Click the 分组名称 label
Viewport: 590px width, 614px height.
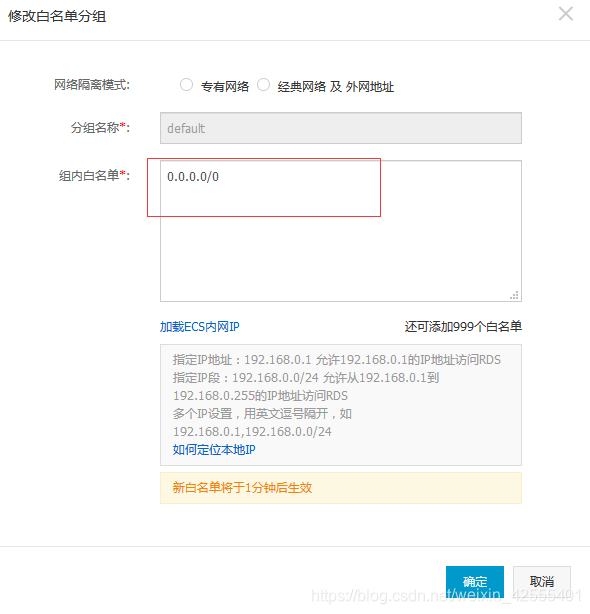[x=100, y=128]
